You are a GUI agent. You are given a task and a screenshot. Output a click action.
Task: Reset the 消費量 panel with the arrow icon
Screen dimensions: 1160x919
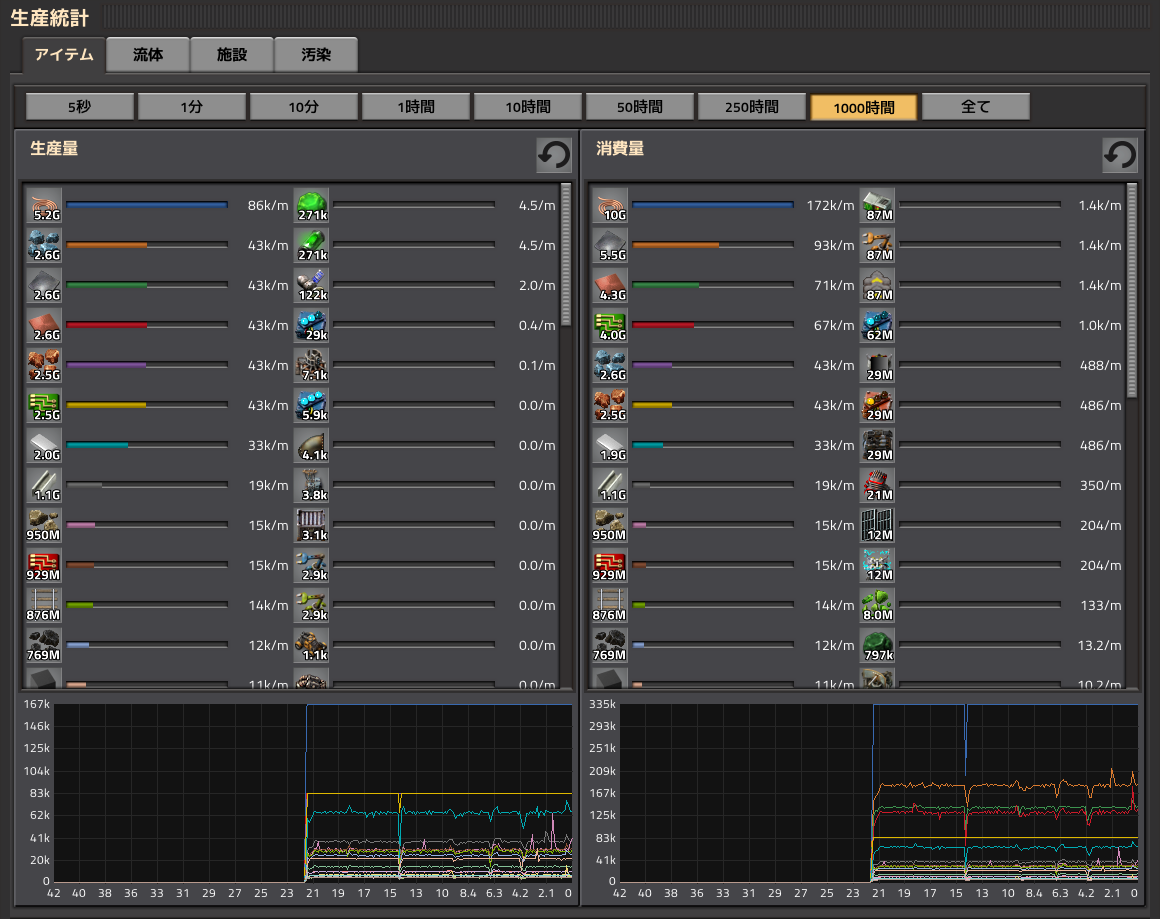1119,155
